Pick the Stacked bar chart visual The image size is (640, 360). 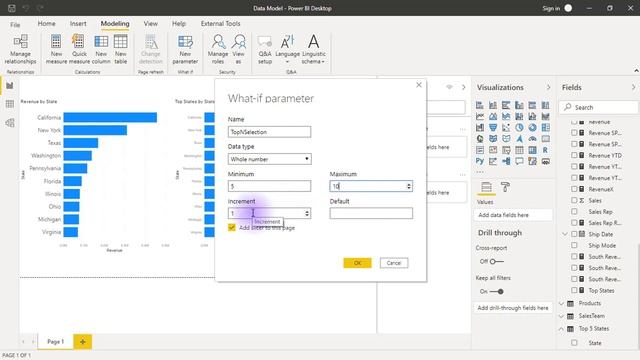point(480,105)
